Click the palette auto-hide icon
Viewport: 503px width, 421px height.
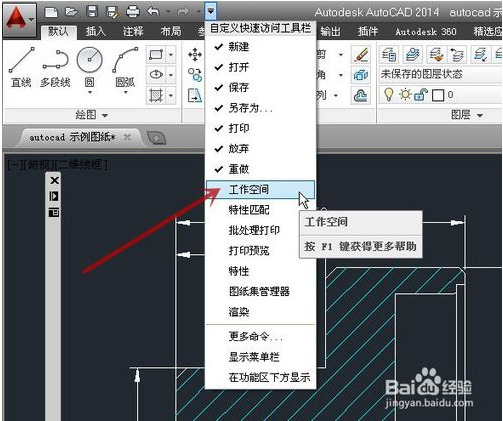54,196
